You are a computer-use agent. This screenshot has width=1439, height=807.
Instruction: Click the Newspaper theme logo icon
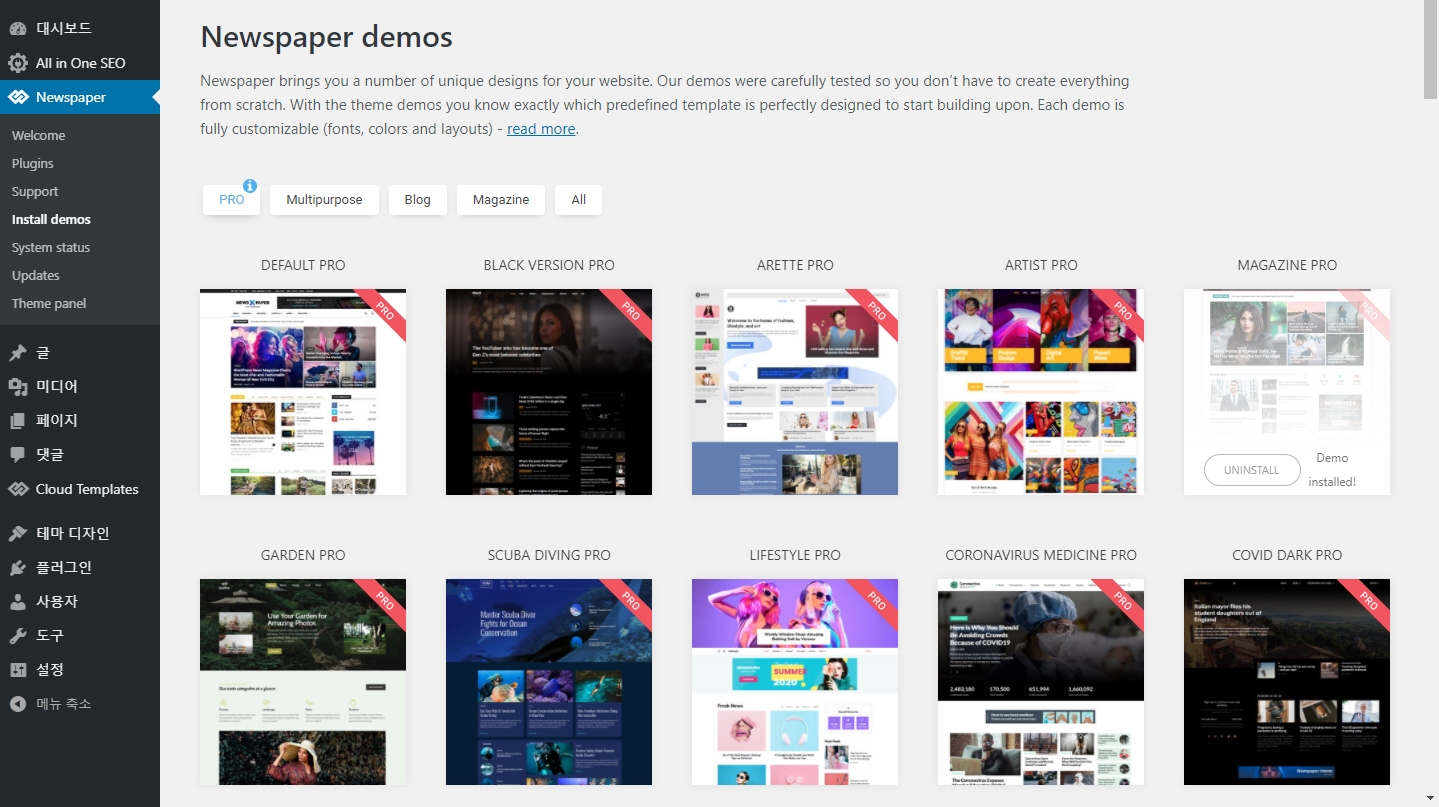pyautogui.click(x=18, y=97)
